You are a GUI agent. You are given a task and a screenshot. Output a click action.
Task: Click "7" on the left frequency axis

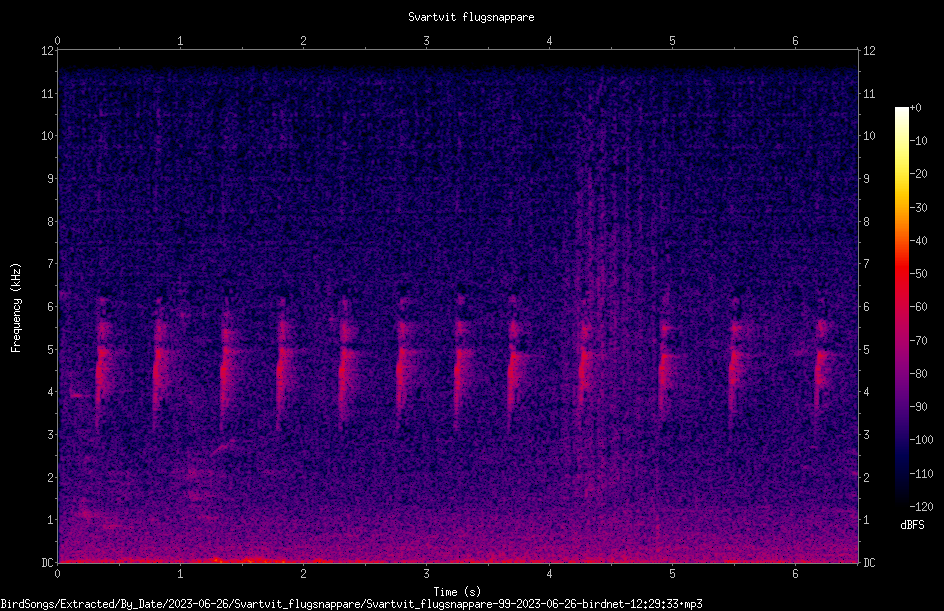tap(51, 264)
